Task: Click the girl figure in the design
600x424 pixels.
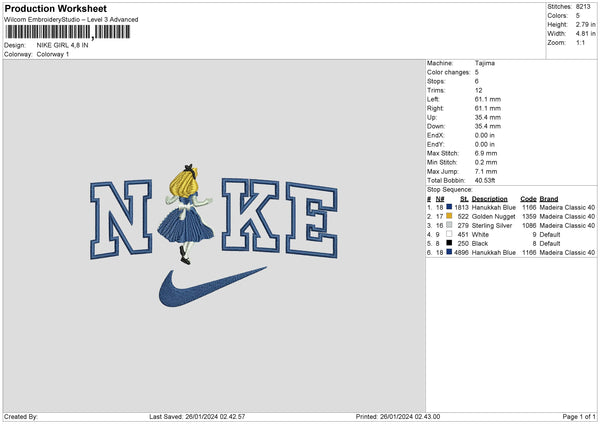Action: (186, 214)
